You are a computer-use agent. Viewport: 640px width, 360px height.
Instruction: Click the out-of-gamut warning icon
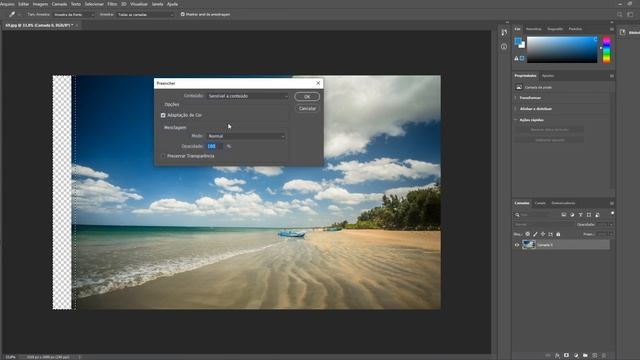[516, 58]
